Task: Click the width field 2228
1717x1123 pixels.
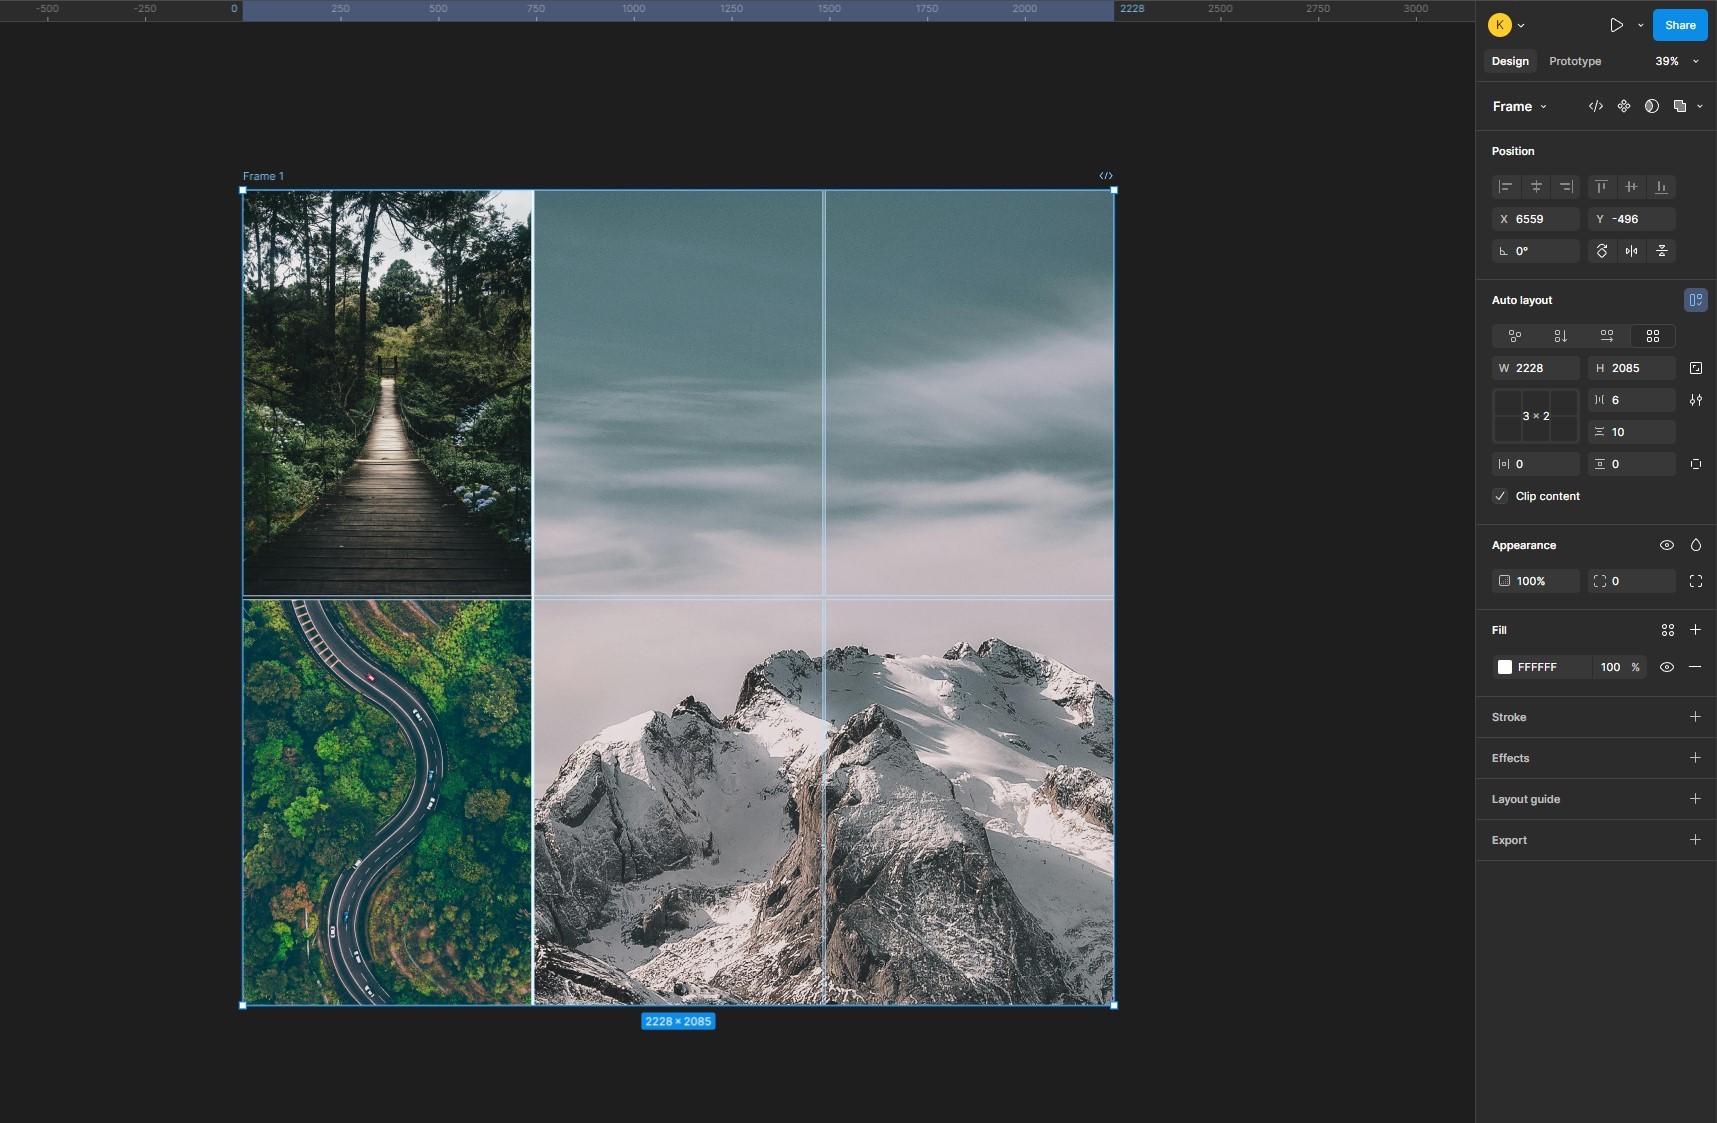Action: [x=1536, y=368]
